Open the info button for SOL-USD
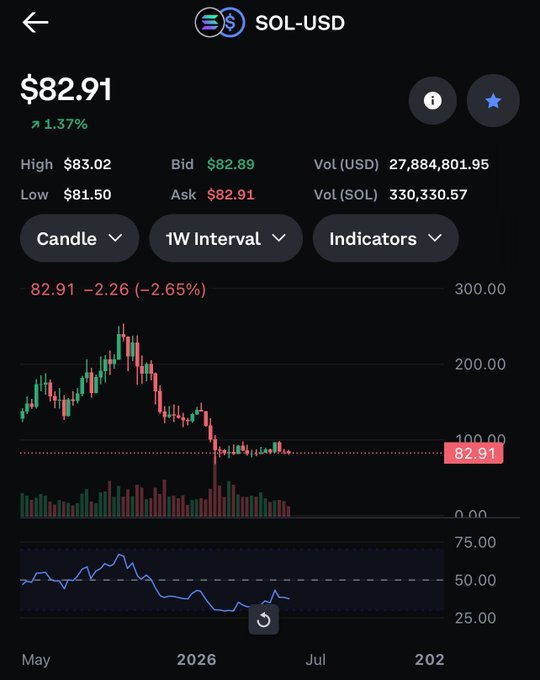540x680 pixels. point(432,101)
